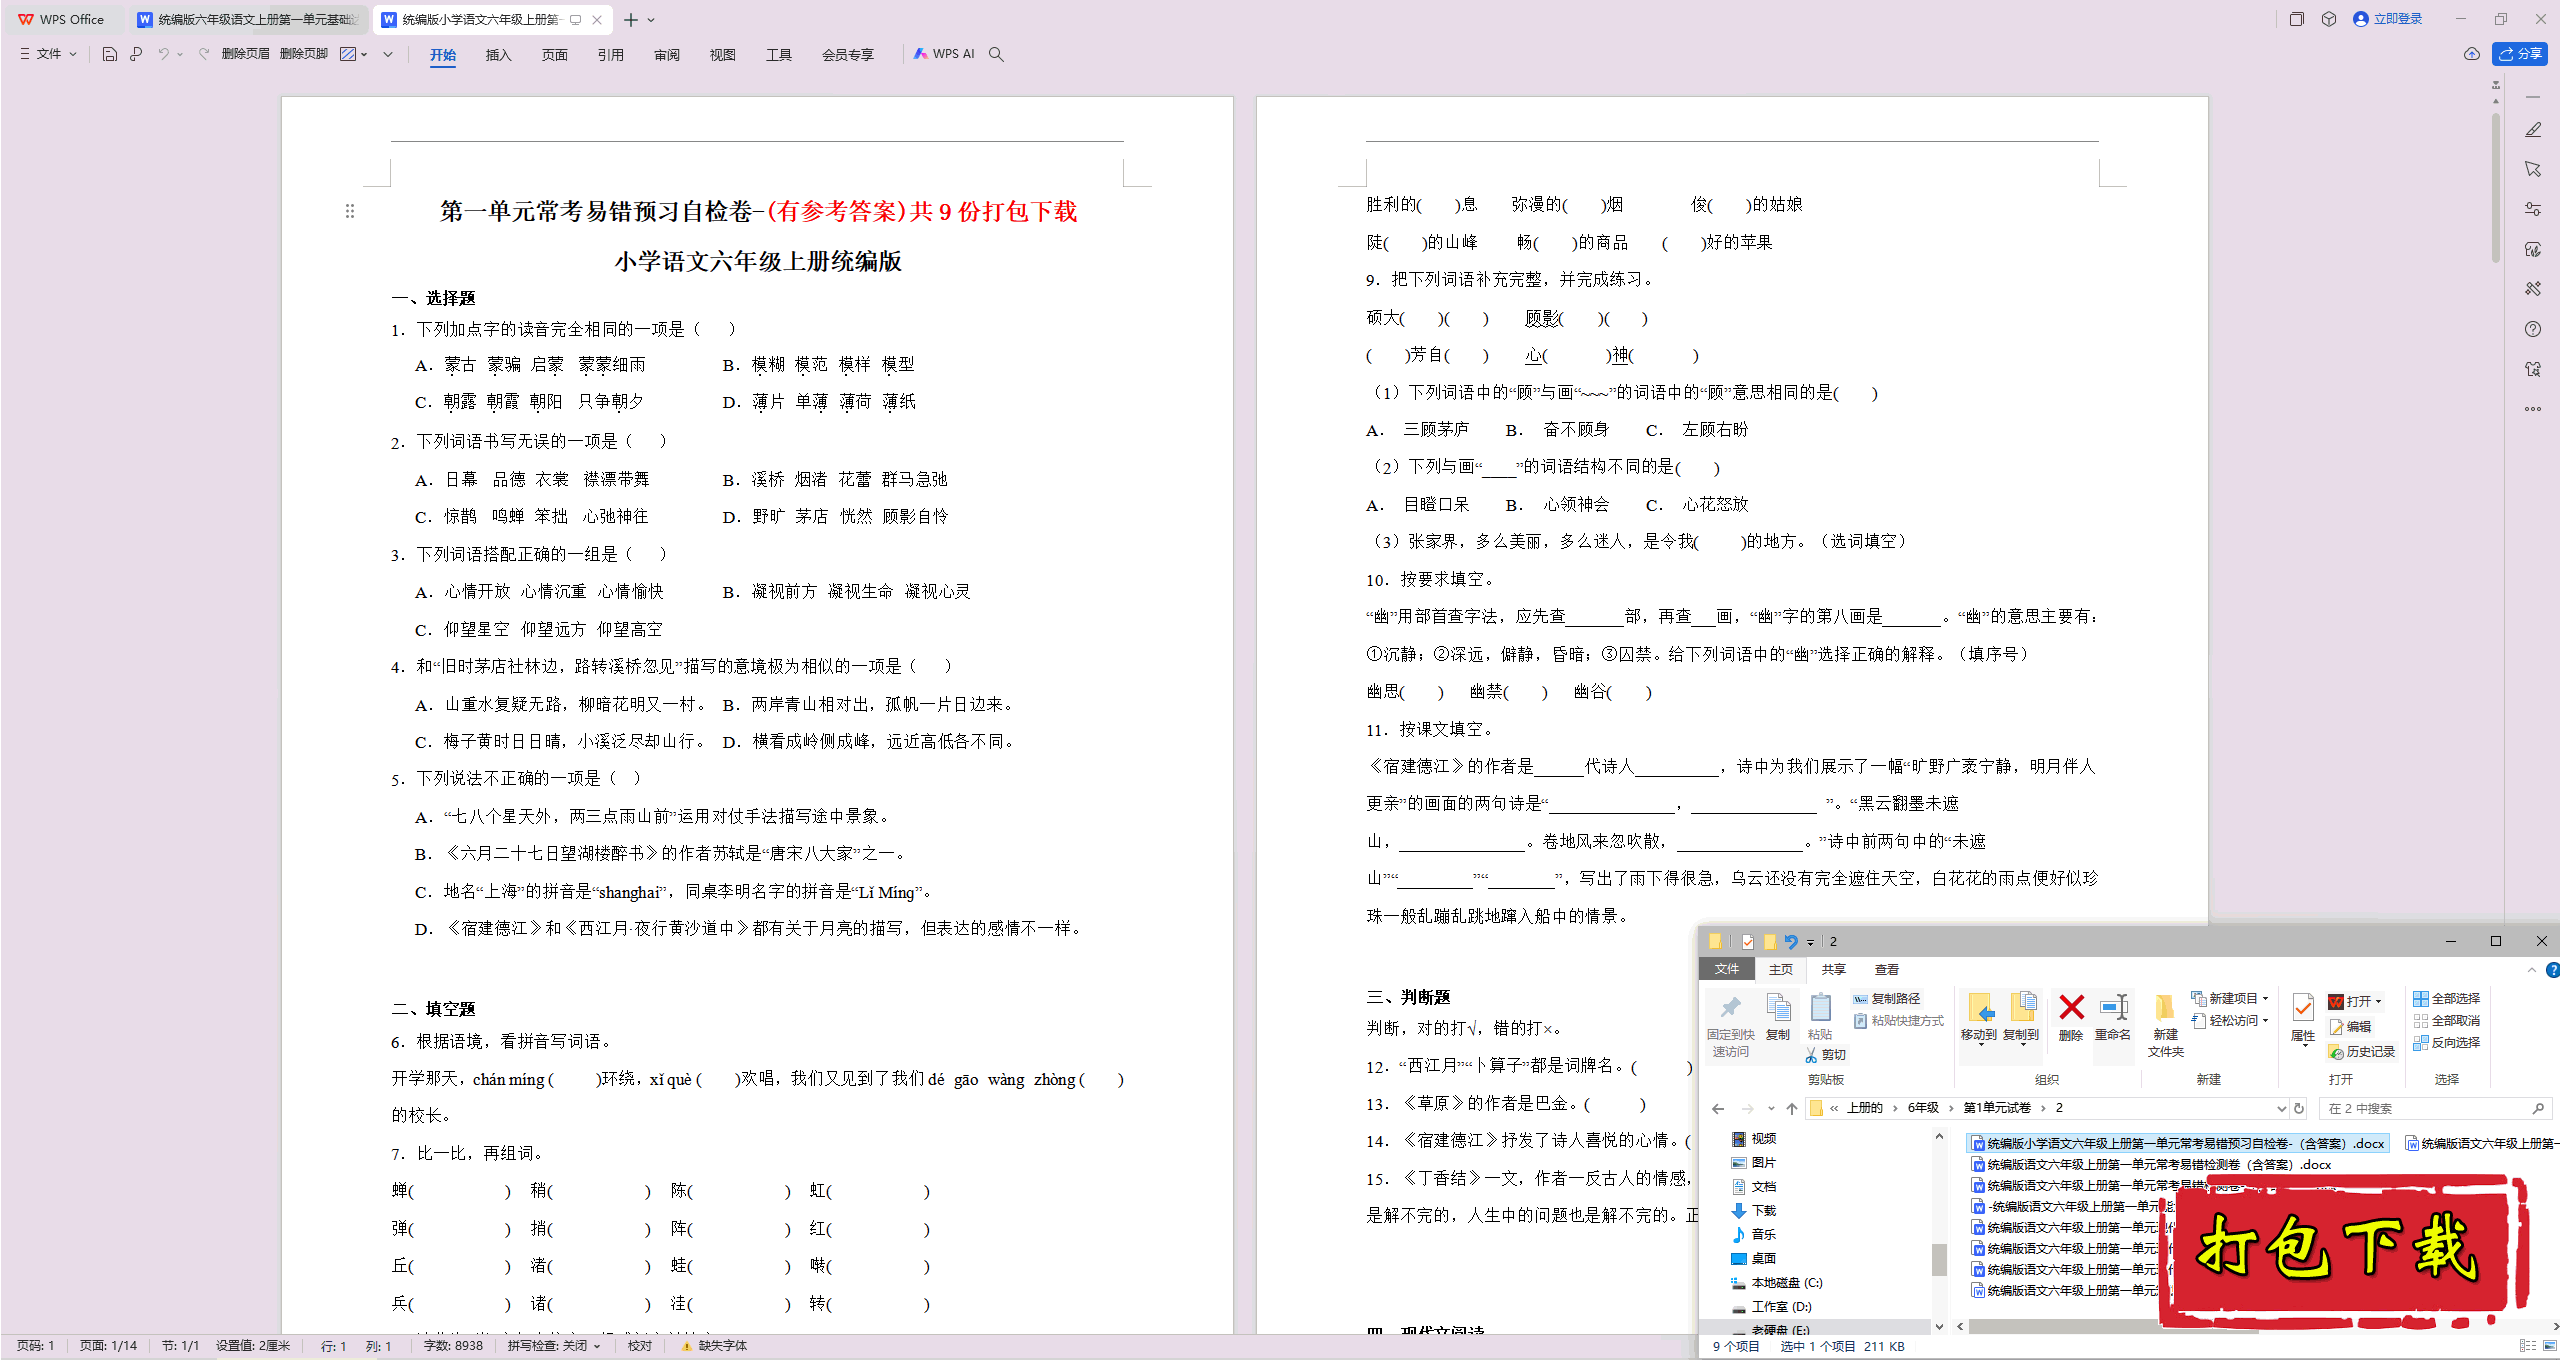The width and height of the screenshot is (2560, 1360).
Task: Click Select None in Explorer ribbon
Action: [x=2446, y=1021]
